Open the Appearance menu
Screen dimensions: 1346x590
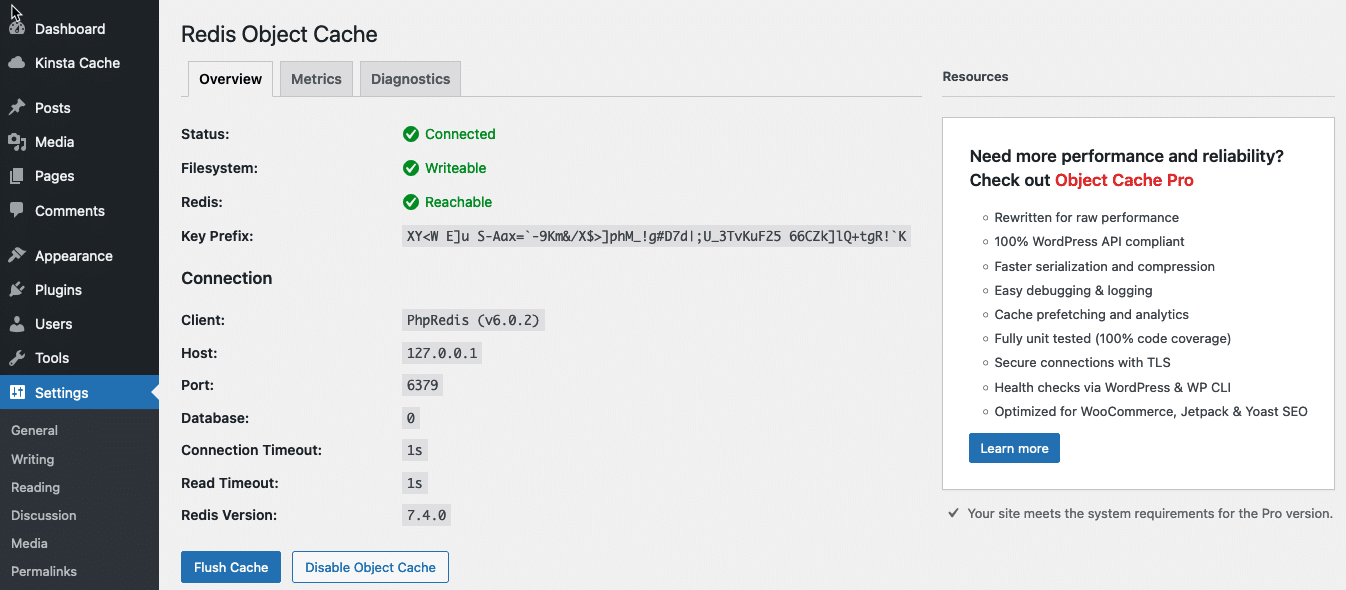79,256
